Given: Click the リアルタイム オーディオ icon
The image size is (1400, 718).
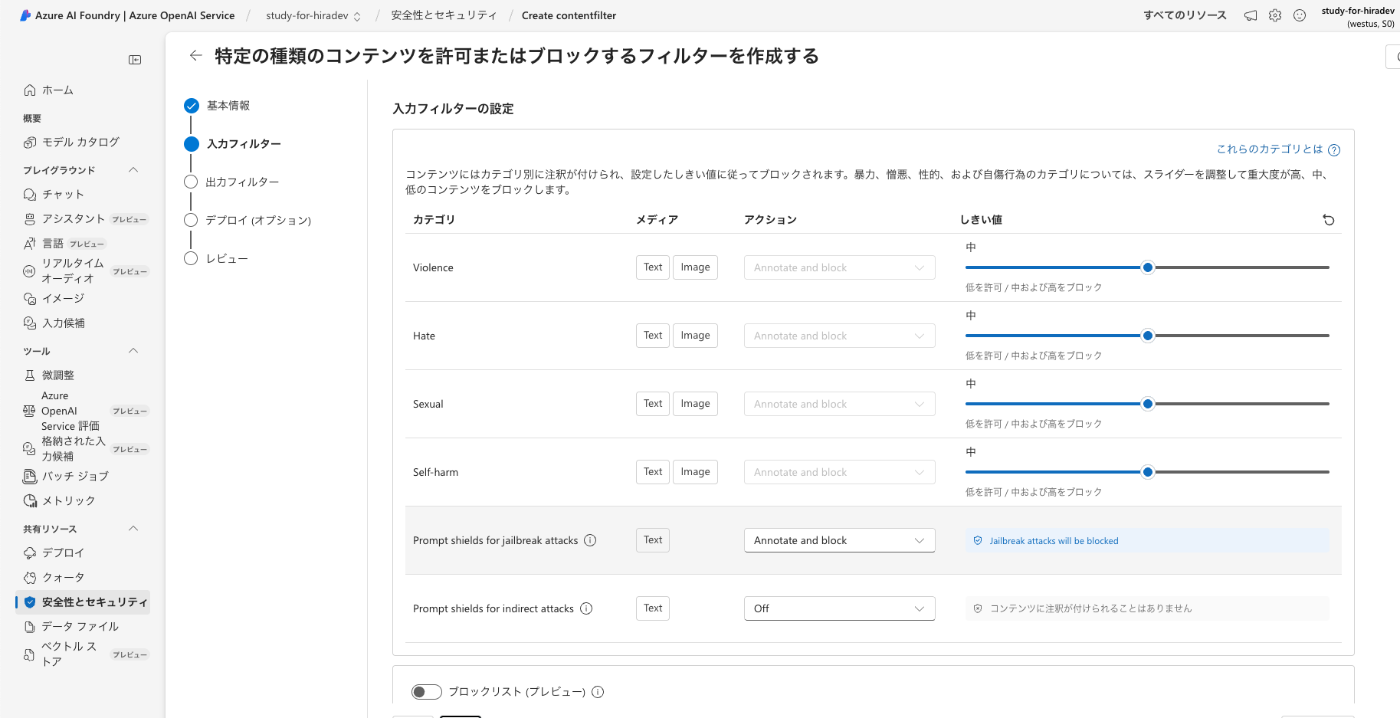Looking at the screenshot, I should pos(29,271).
